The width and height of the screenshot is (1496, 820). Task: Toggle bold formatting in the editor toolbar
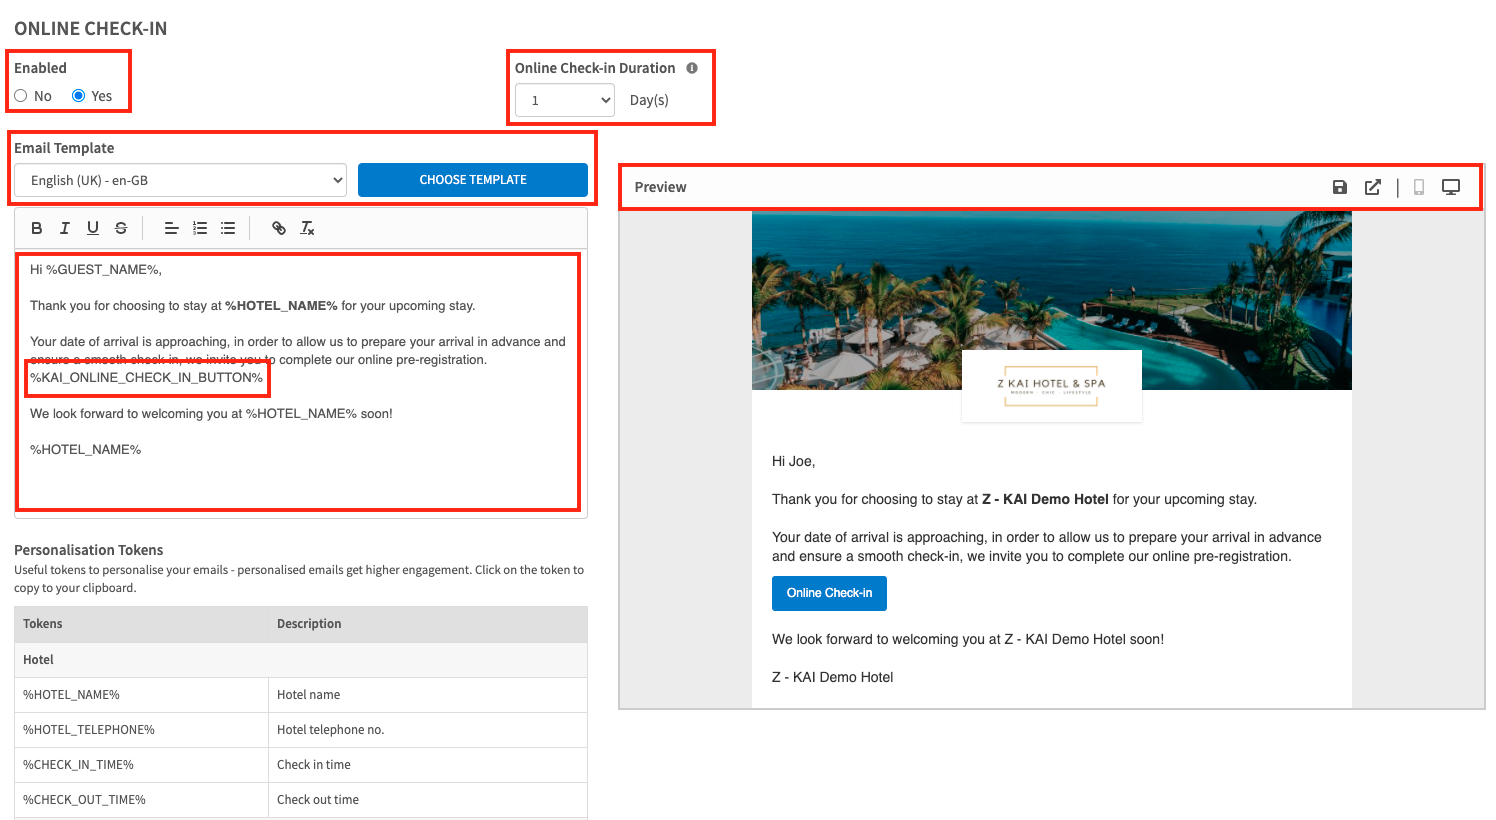pyautogui.click(x=37, y=228)
